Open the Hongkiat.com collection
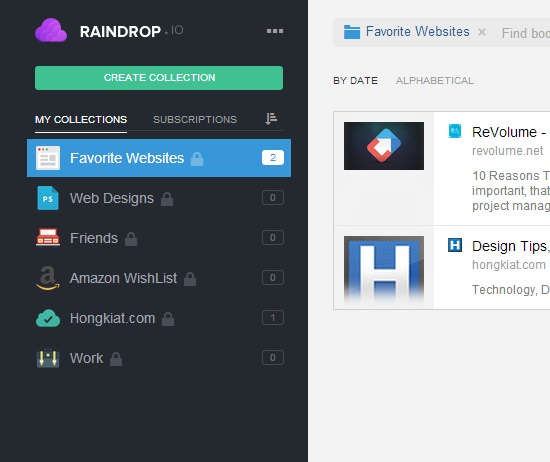 (x=159, y=318)
